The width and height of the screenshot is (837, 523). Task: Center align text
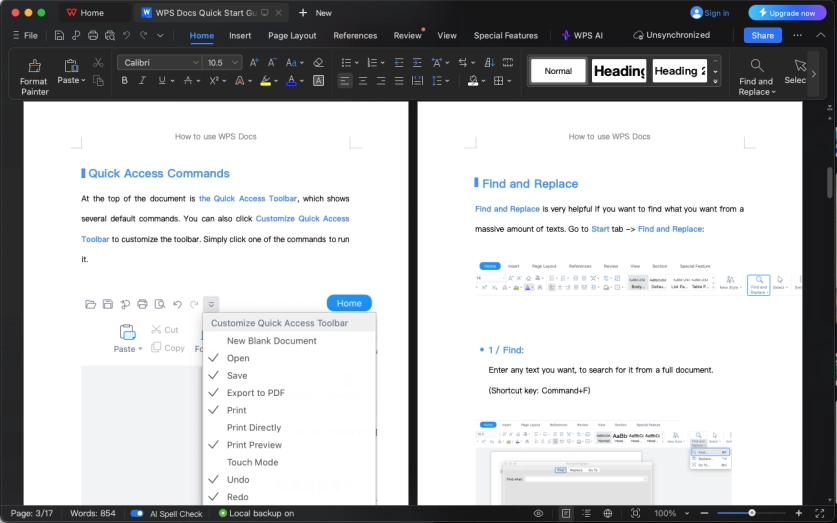[x=362, y=81]
